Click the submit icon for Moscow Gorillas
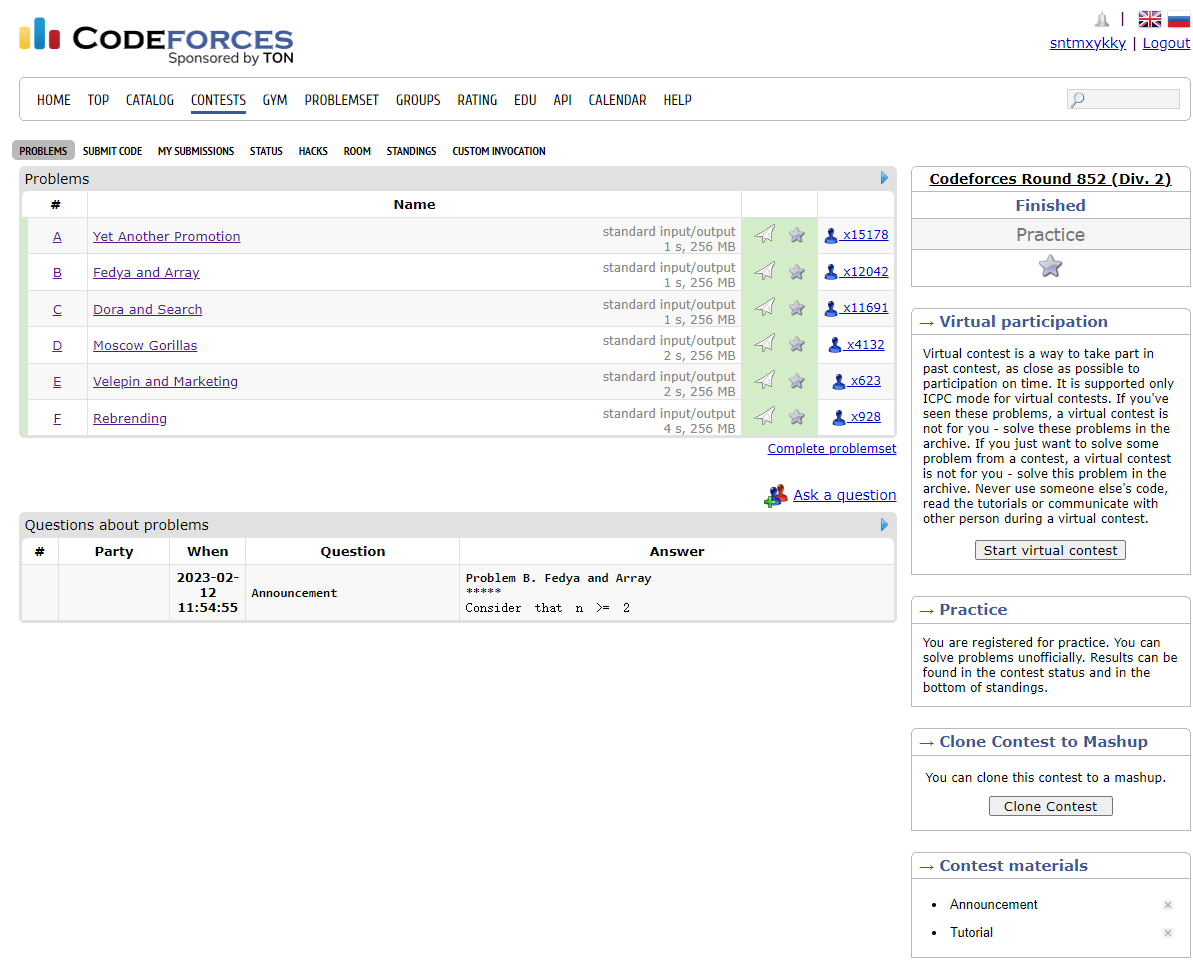Viewport: 1193px width, 962px height. click(x=764, y=344)
